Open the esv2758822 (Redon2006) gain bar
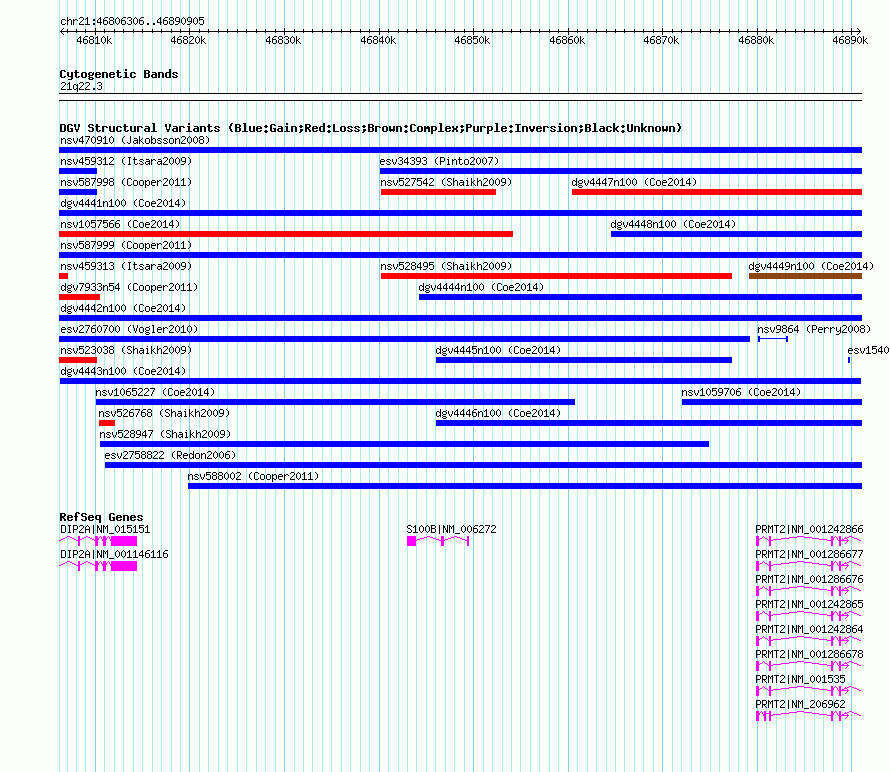The width and height of the screenshot is (890, 772). [x=484, y=465]
